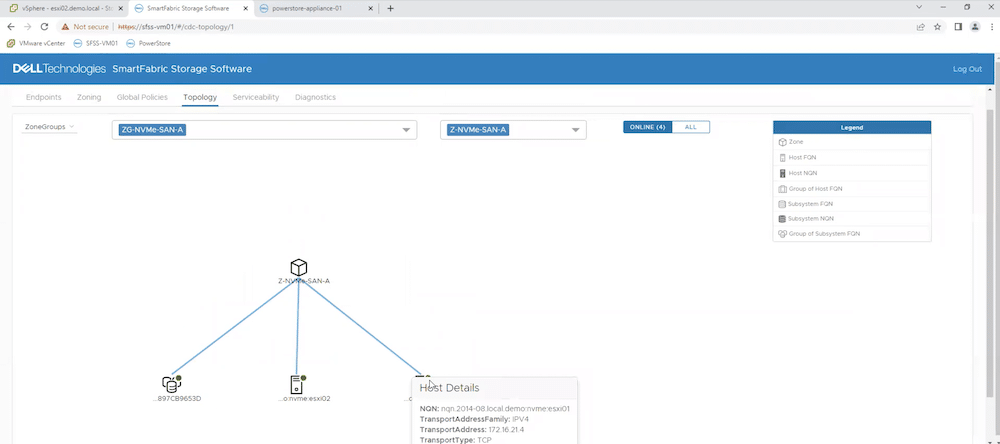
Task: Click the Not secure warning icon
Action: [x=65, y=27]
